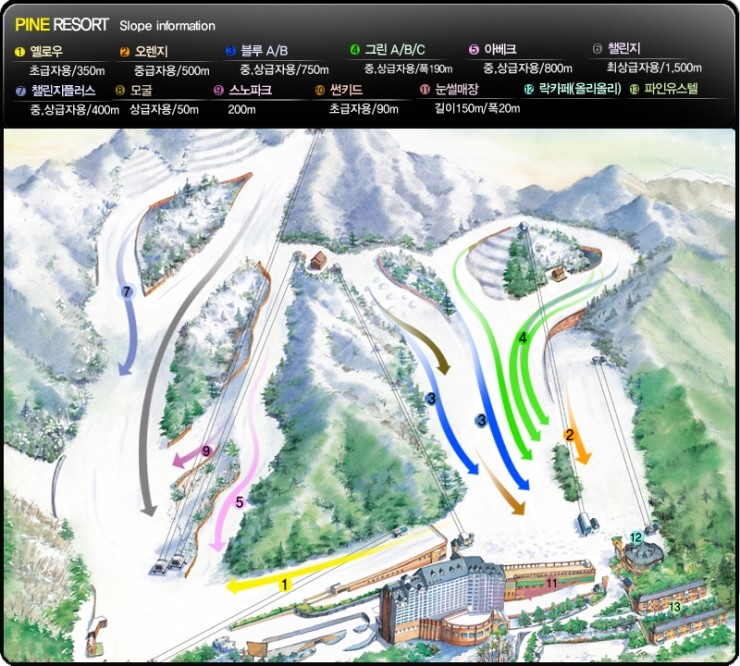Select the 12 marker above the round cafe

coord(636,537)
